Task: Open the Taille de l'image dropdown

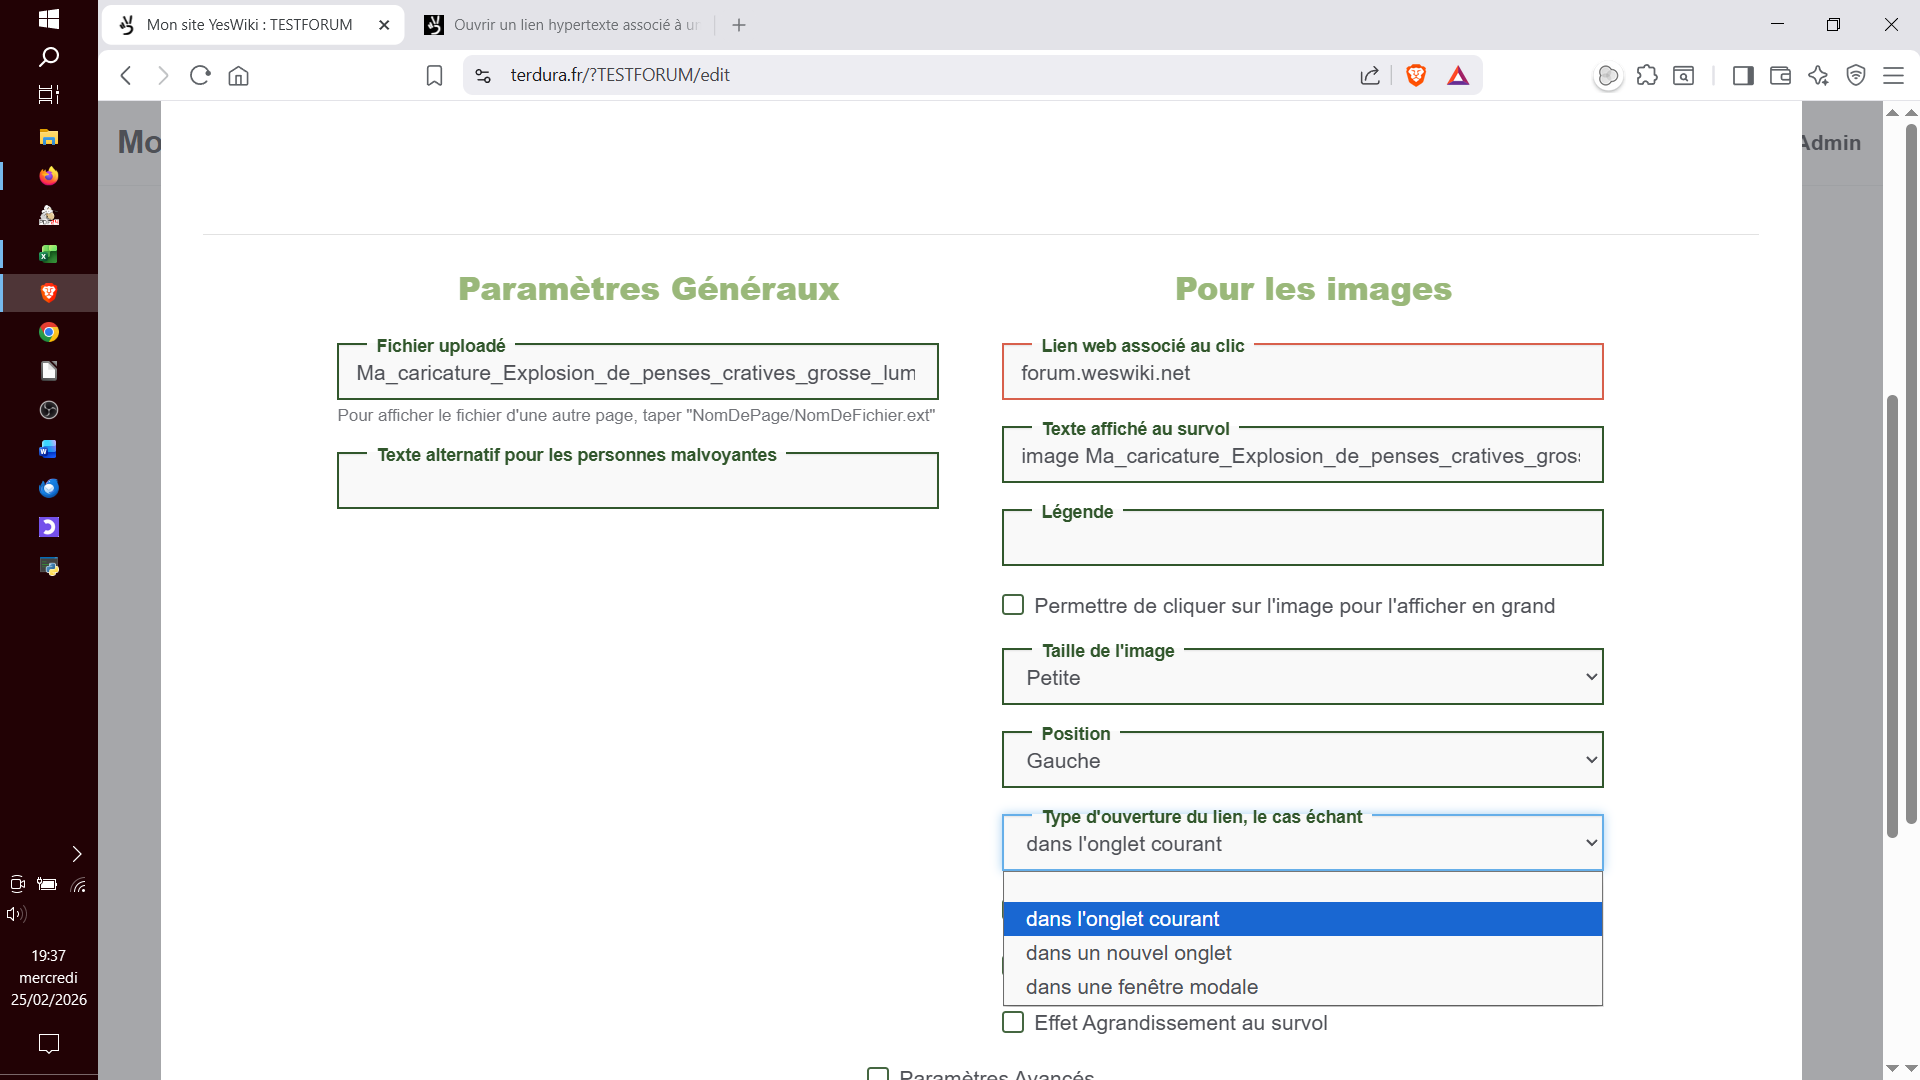Action: coord(1302,678)
